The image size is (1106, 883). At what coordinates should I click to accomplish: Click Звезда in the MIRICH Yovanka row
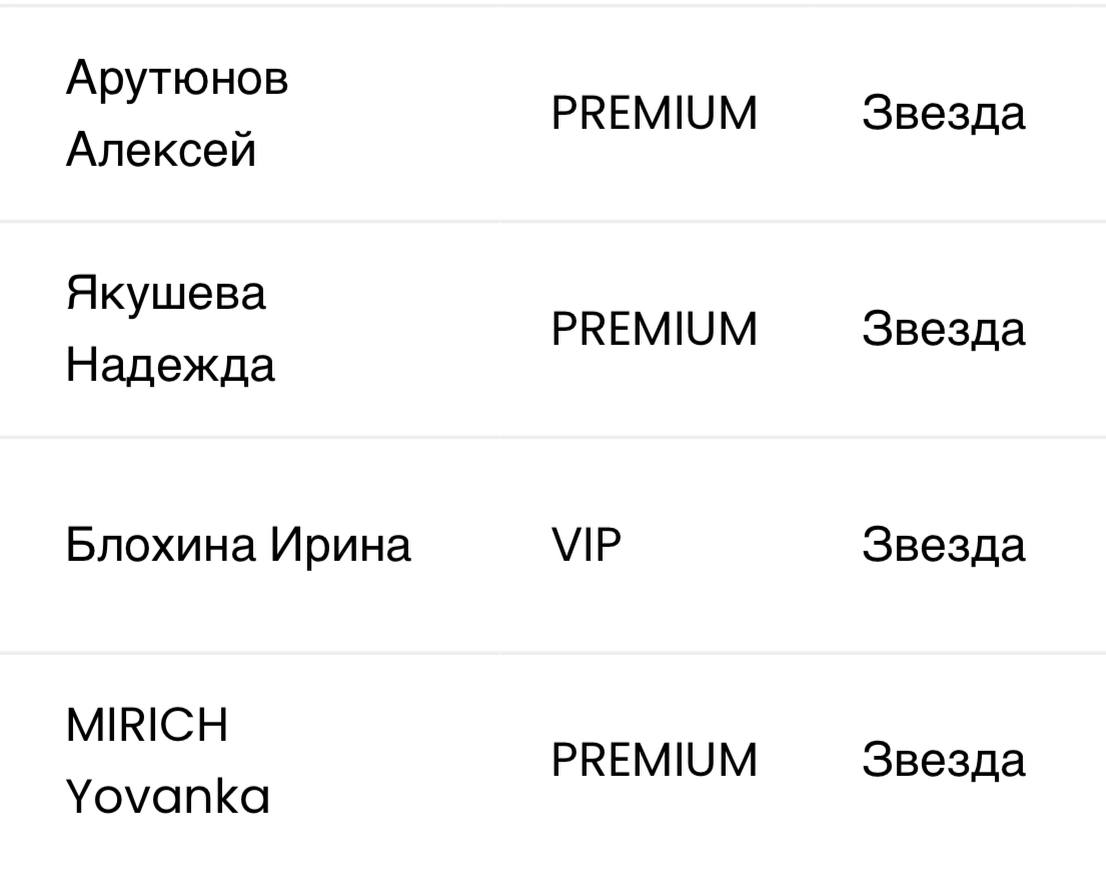pos(943,761)
